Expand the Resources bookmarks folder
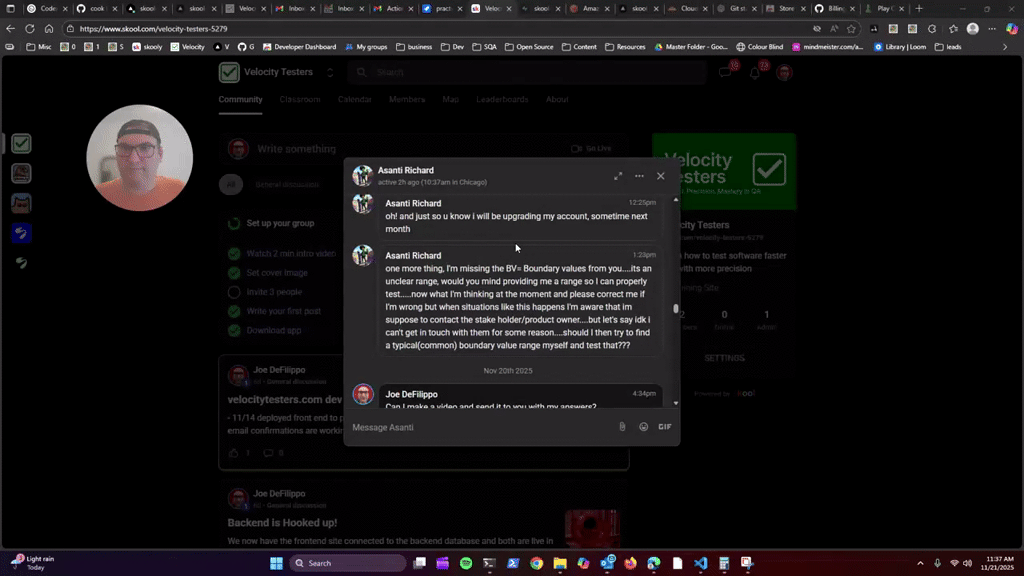The image size is (1024, 576). (625, 47)
